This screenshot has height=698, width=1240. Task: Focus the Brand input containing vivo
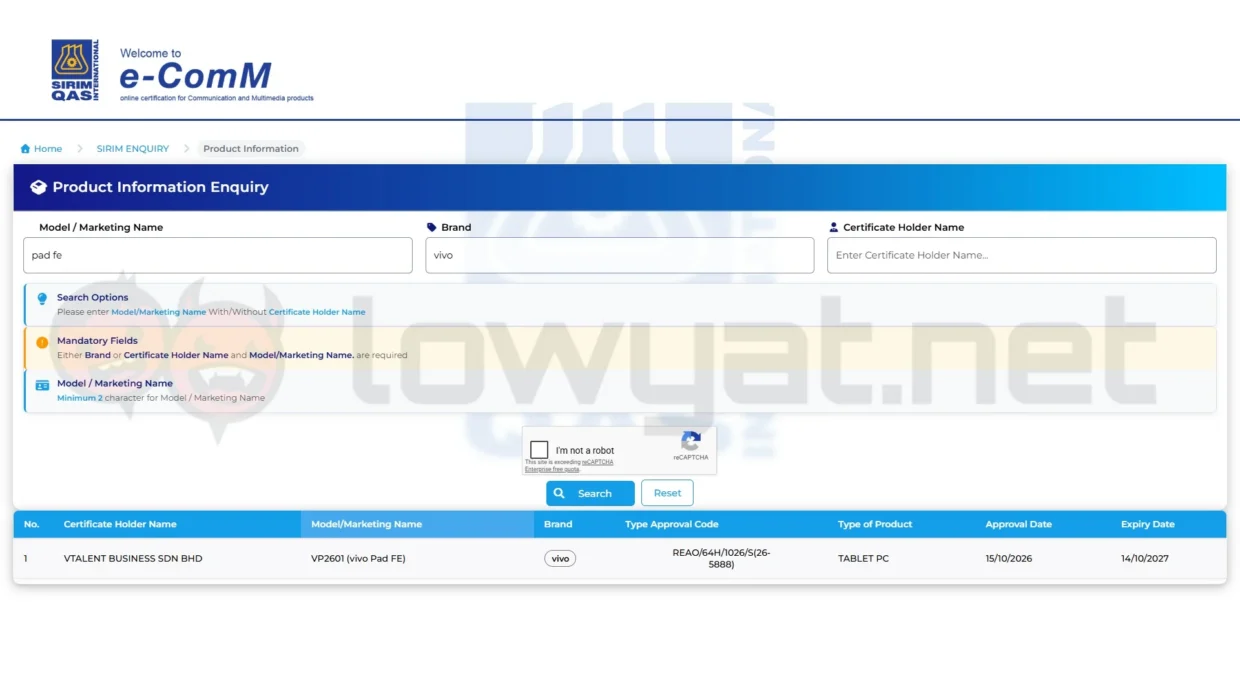(x=620, y=255)
